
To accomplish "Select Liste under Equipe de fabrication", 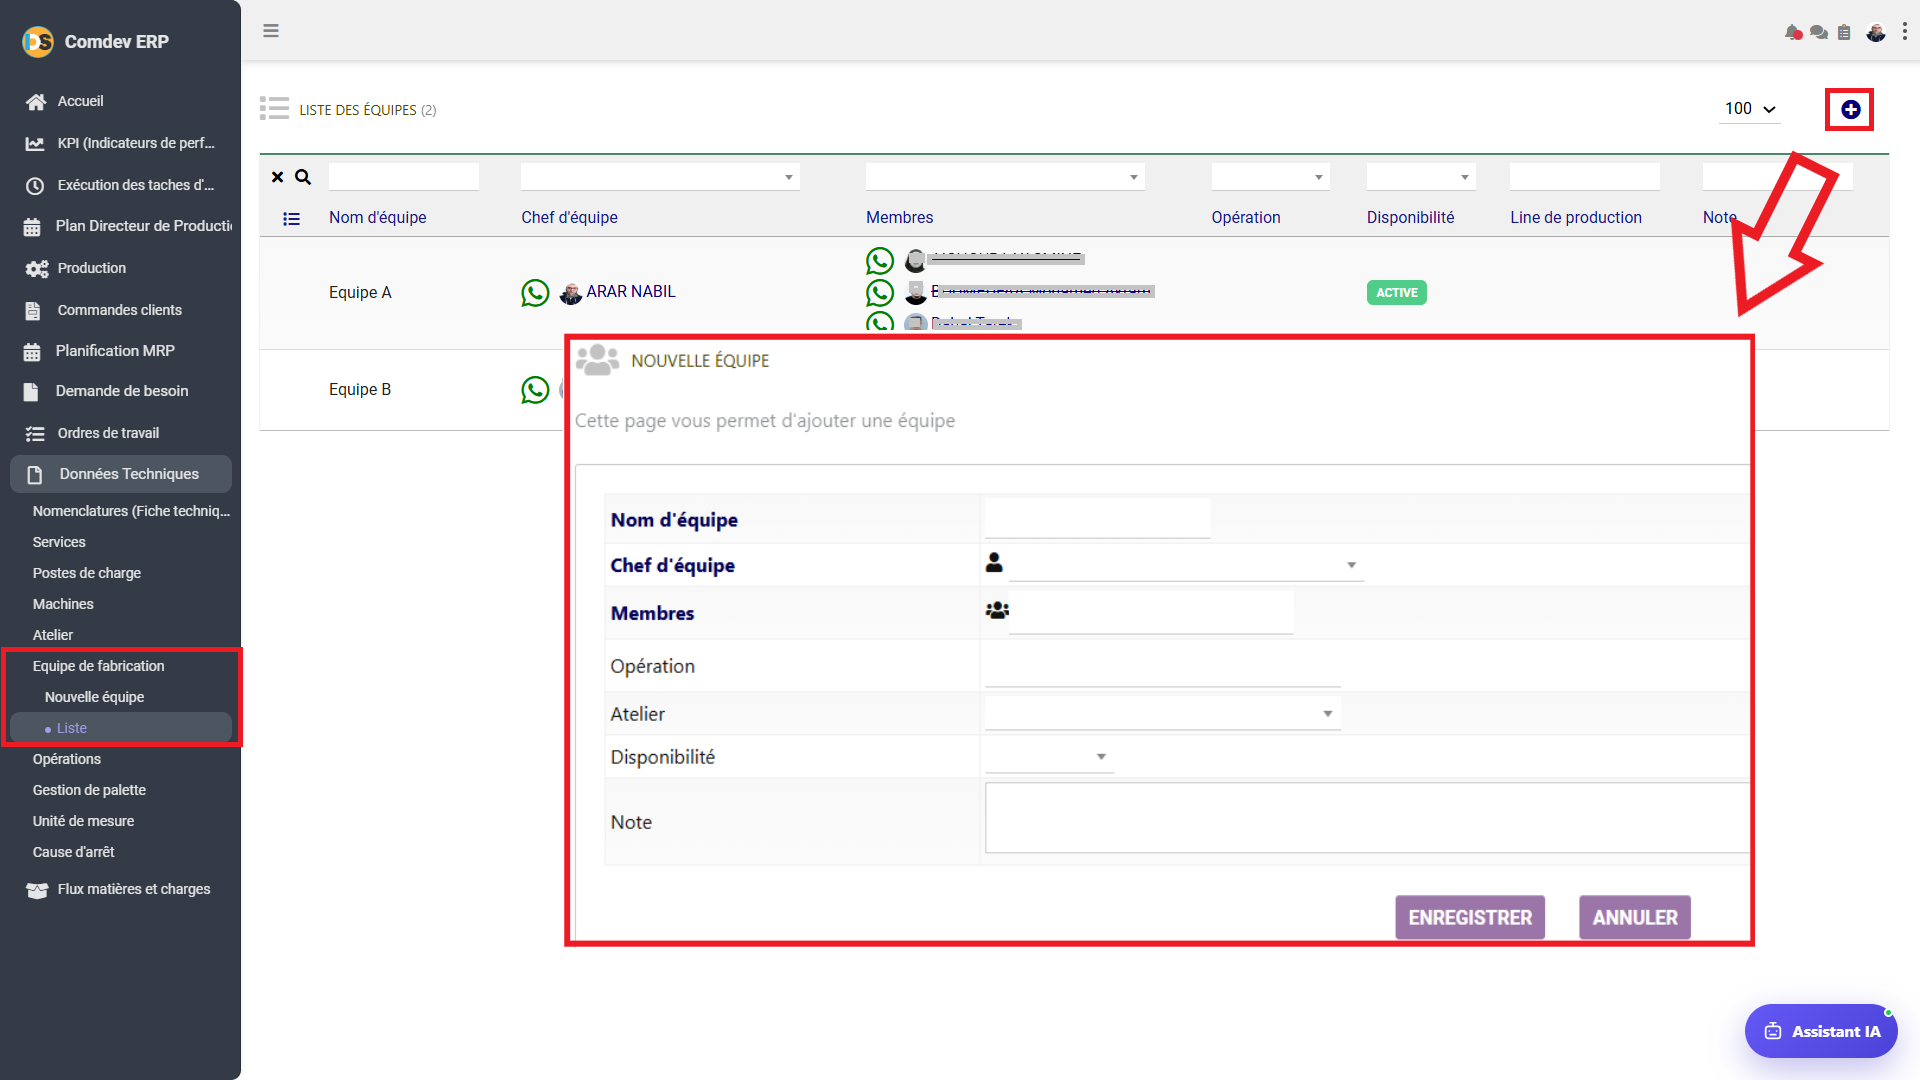I will tap(121, 728).
